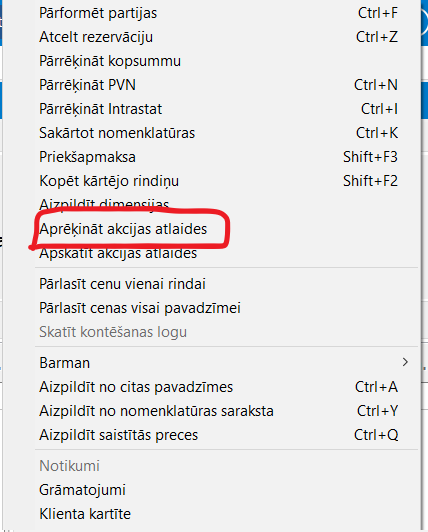Click Aizpildīt no nomenklatūras saraksta

[227, 411]
